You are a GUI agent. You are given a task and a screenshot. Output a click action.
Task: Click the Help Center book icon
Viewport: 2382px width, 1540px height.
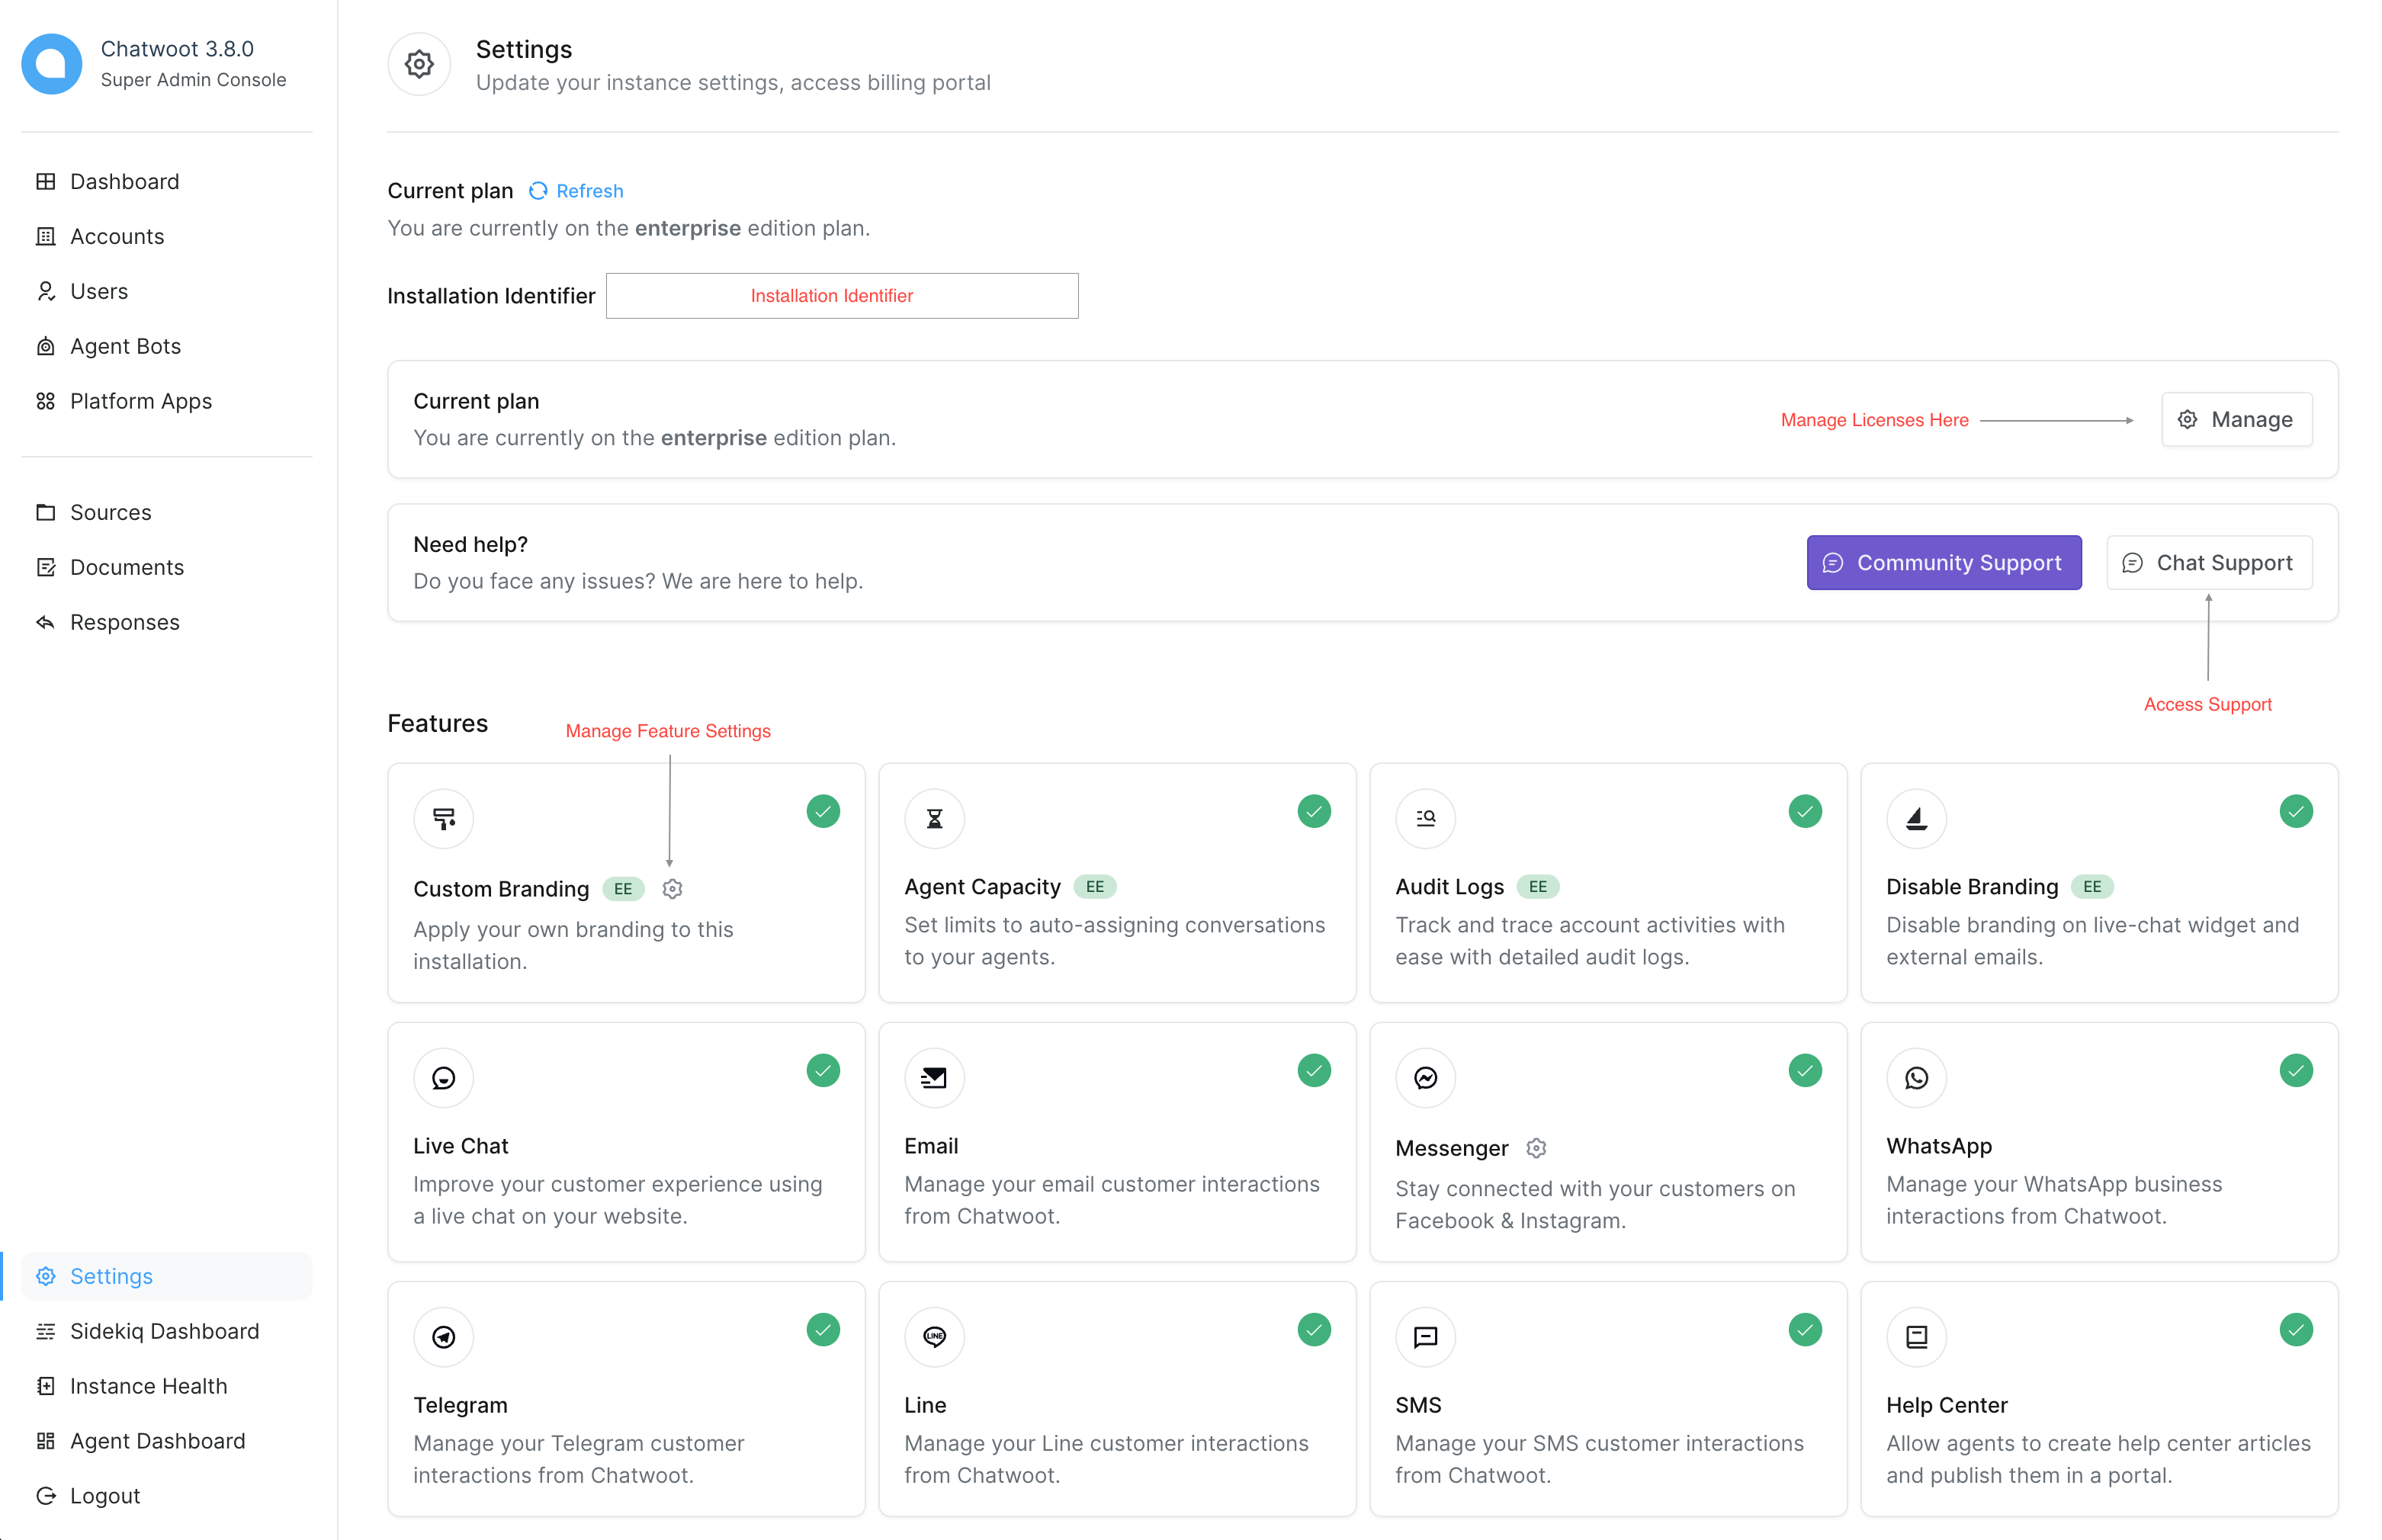[1916, 1337]
